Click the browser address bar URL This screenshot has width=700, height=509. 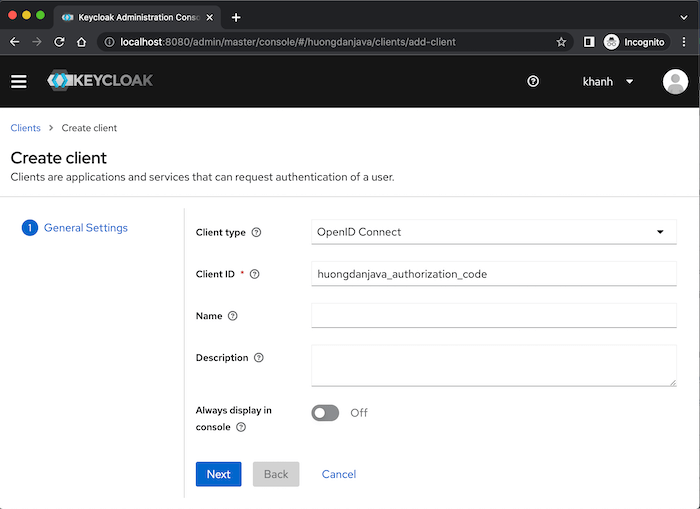288,42
